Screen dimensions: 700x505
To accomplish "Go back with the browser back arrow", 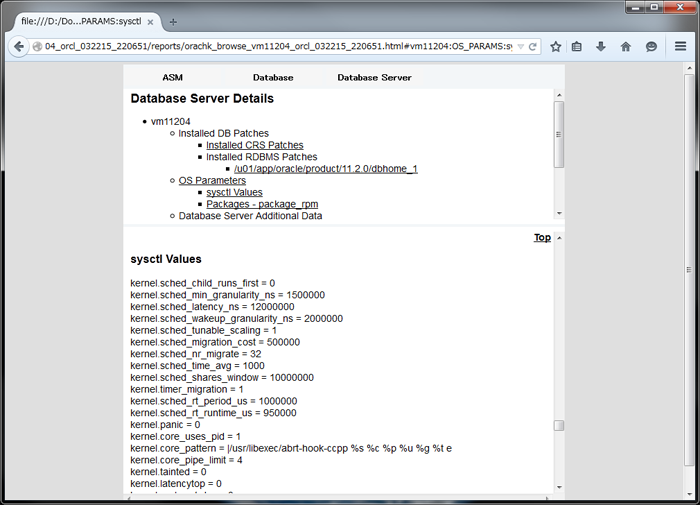I will click(x=18, y=46).
